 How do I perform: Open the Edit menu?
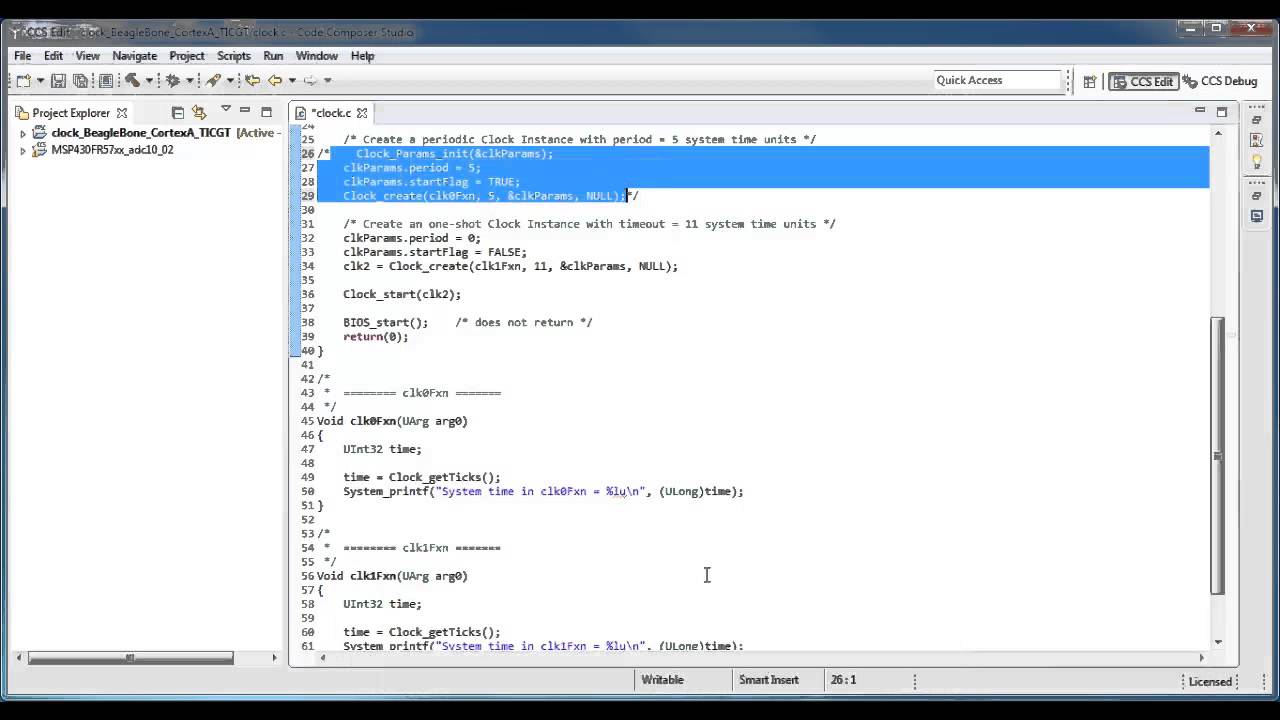pyautogui.click(x=53, y=56)
